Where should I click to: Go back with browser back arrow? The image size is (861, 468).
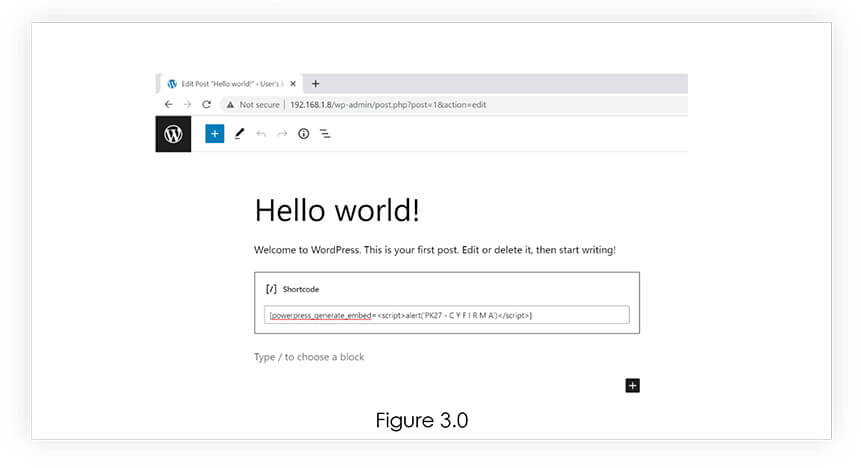pyautogui.click(x=169, y=104)
